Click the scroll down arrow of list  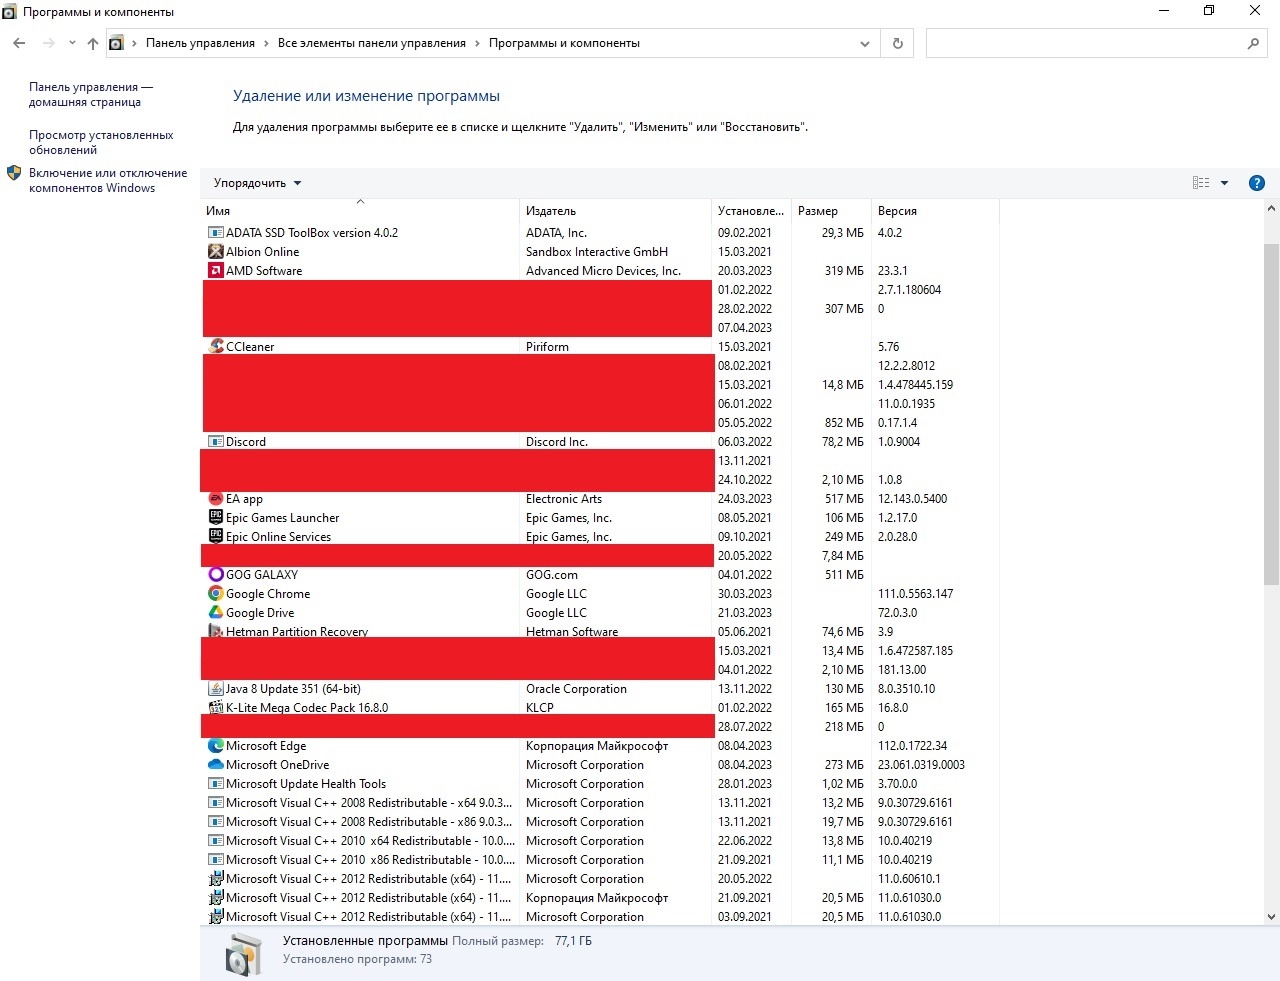tap(1271, 916)
